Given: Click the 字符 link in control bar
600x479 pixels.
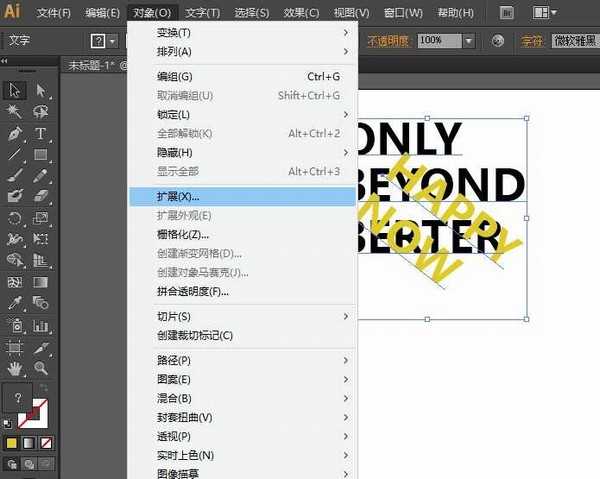Looking at the screenshot, I should [531, 41].
